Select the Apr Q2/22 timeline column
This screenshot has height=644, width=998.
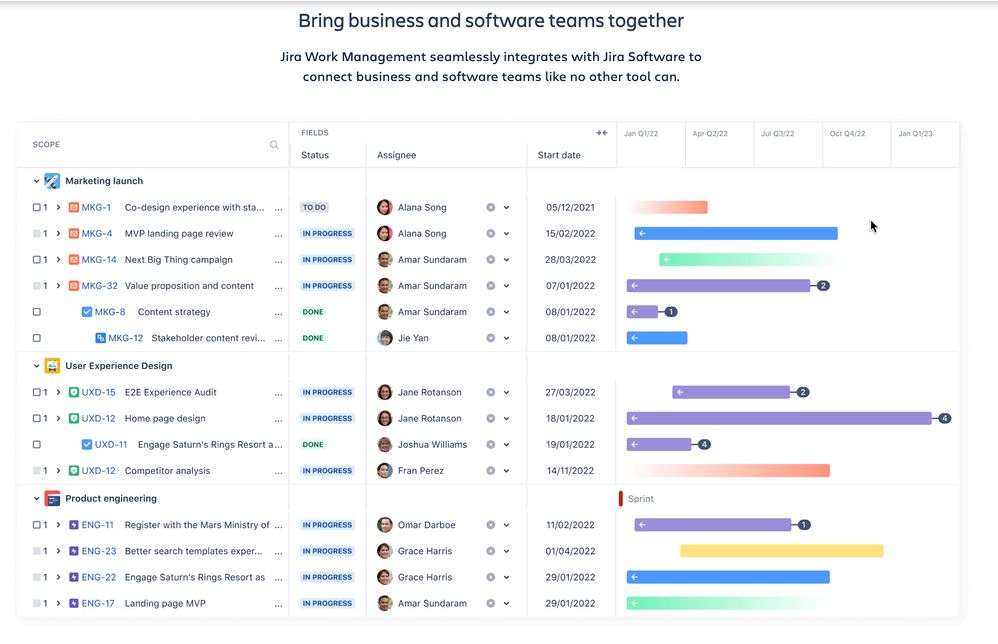click(x=710, y=133)
